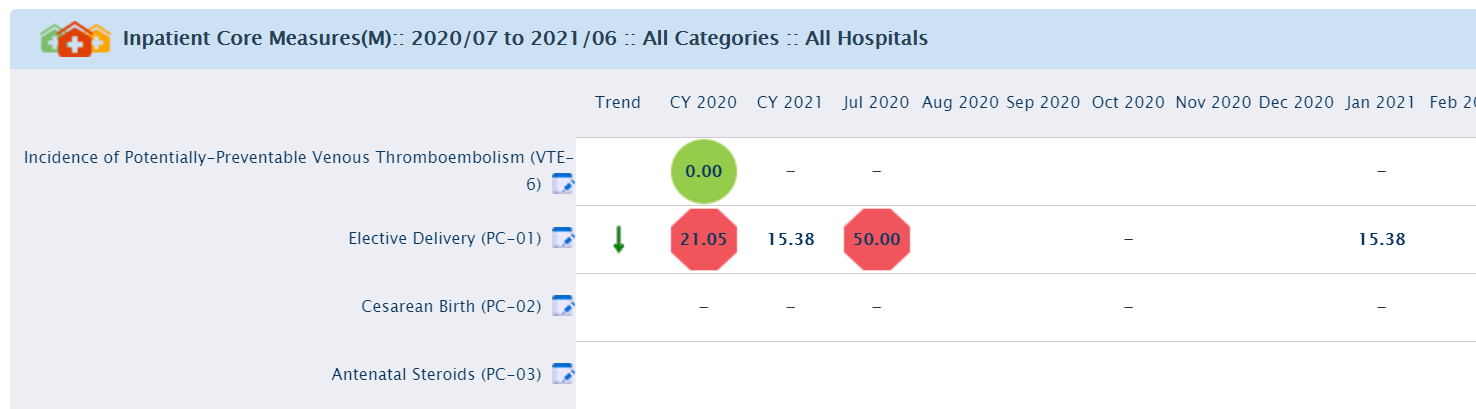
Task: Open Cesarean Birth (PC-02) measure
Action: tap(451, 307)
